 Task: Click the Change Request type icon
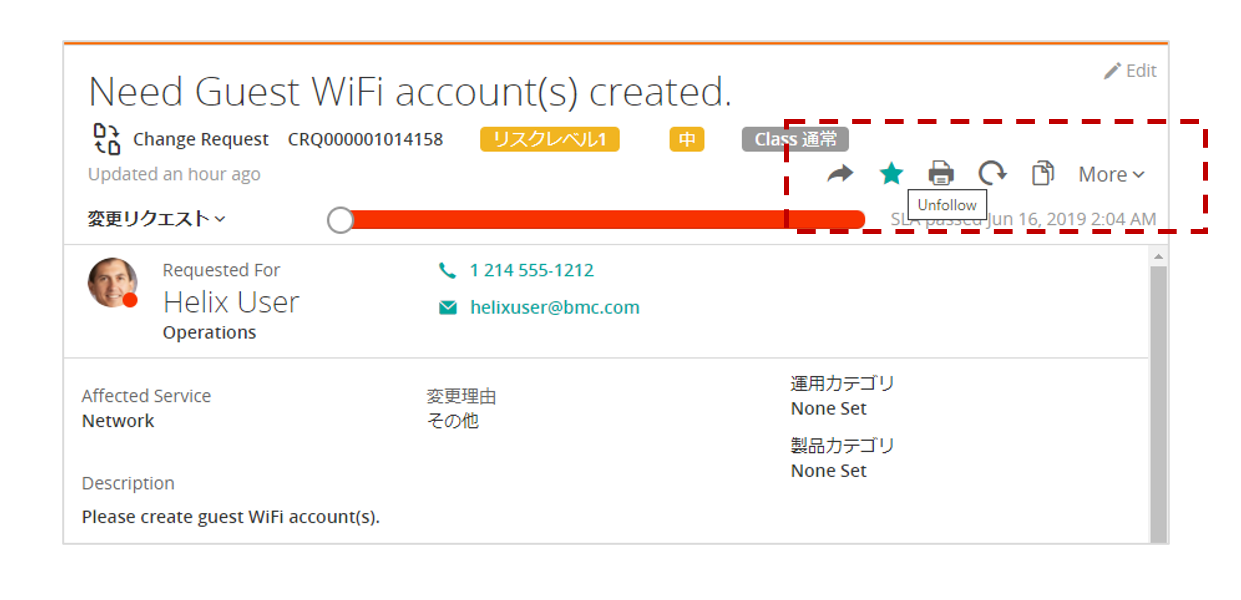coord(107,139)
